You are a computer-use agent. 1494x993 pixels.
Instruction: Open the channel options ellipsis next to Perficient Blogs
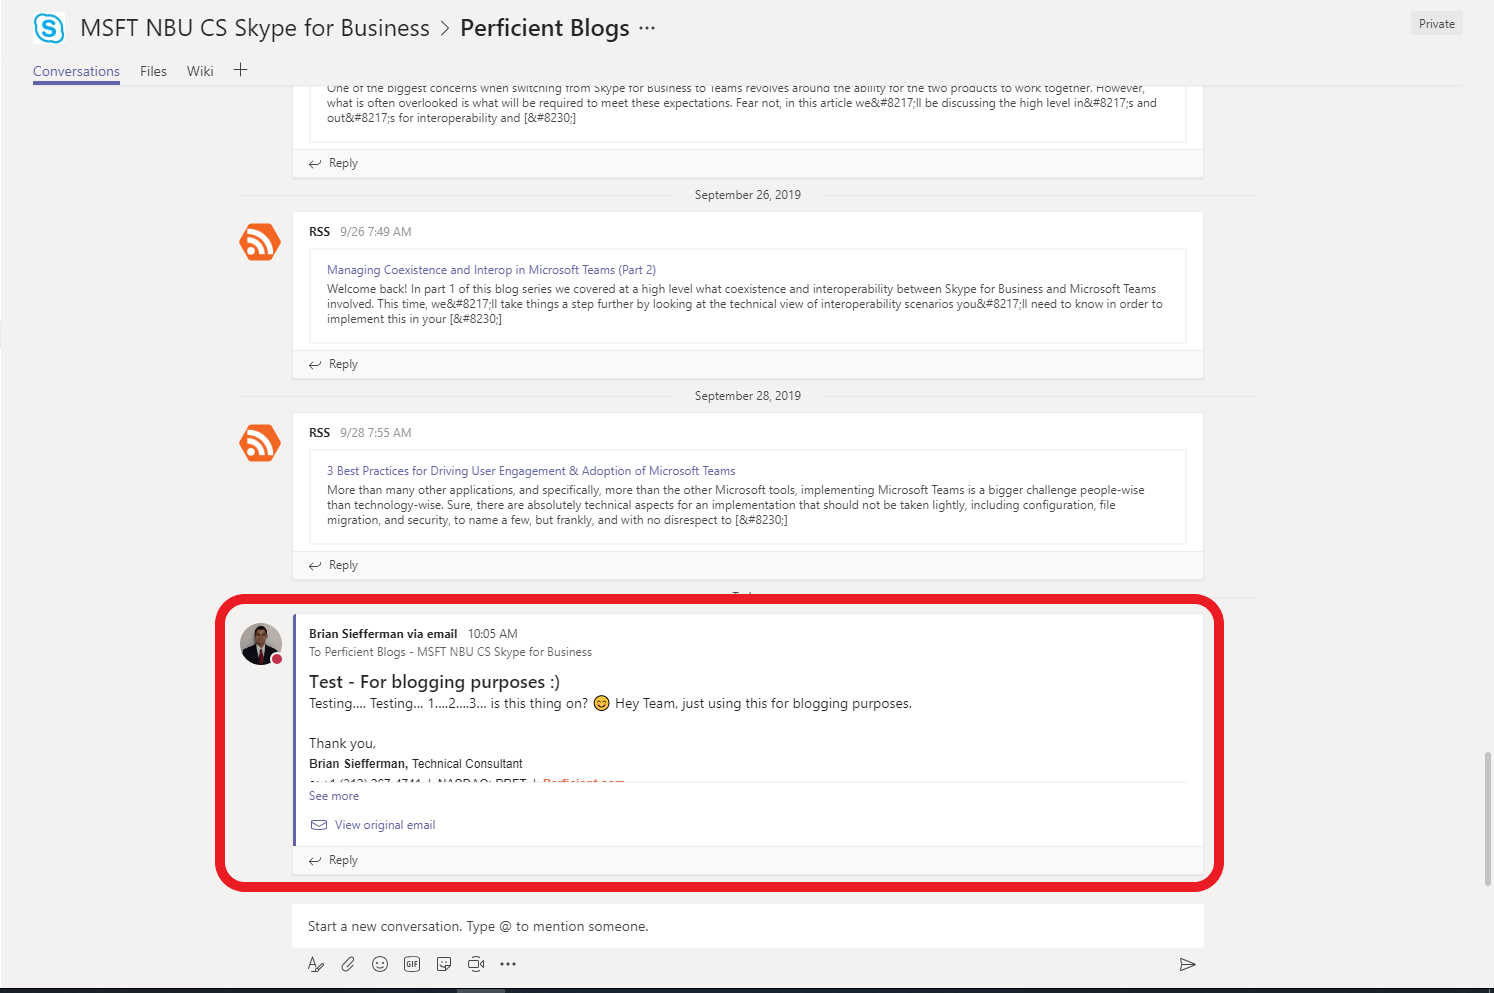[x=647, y=28]
